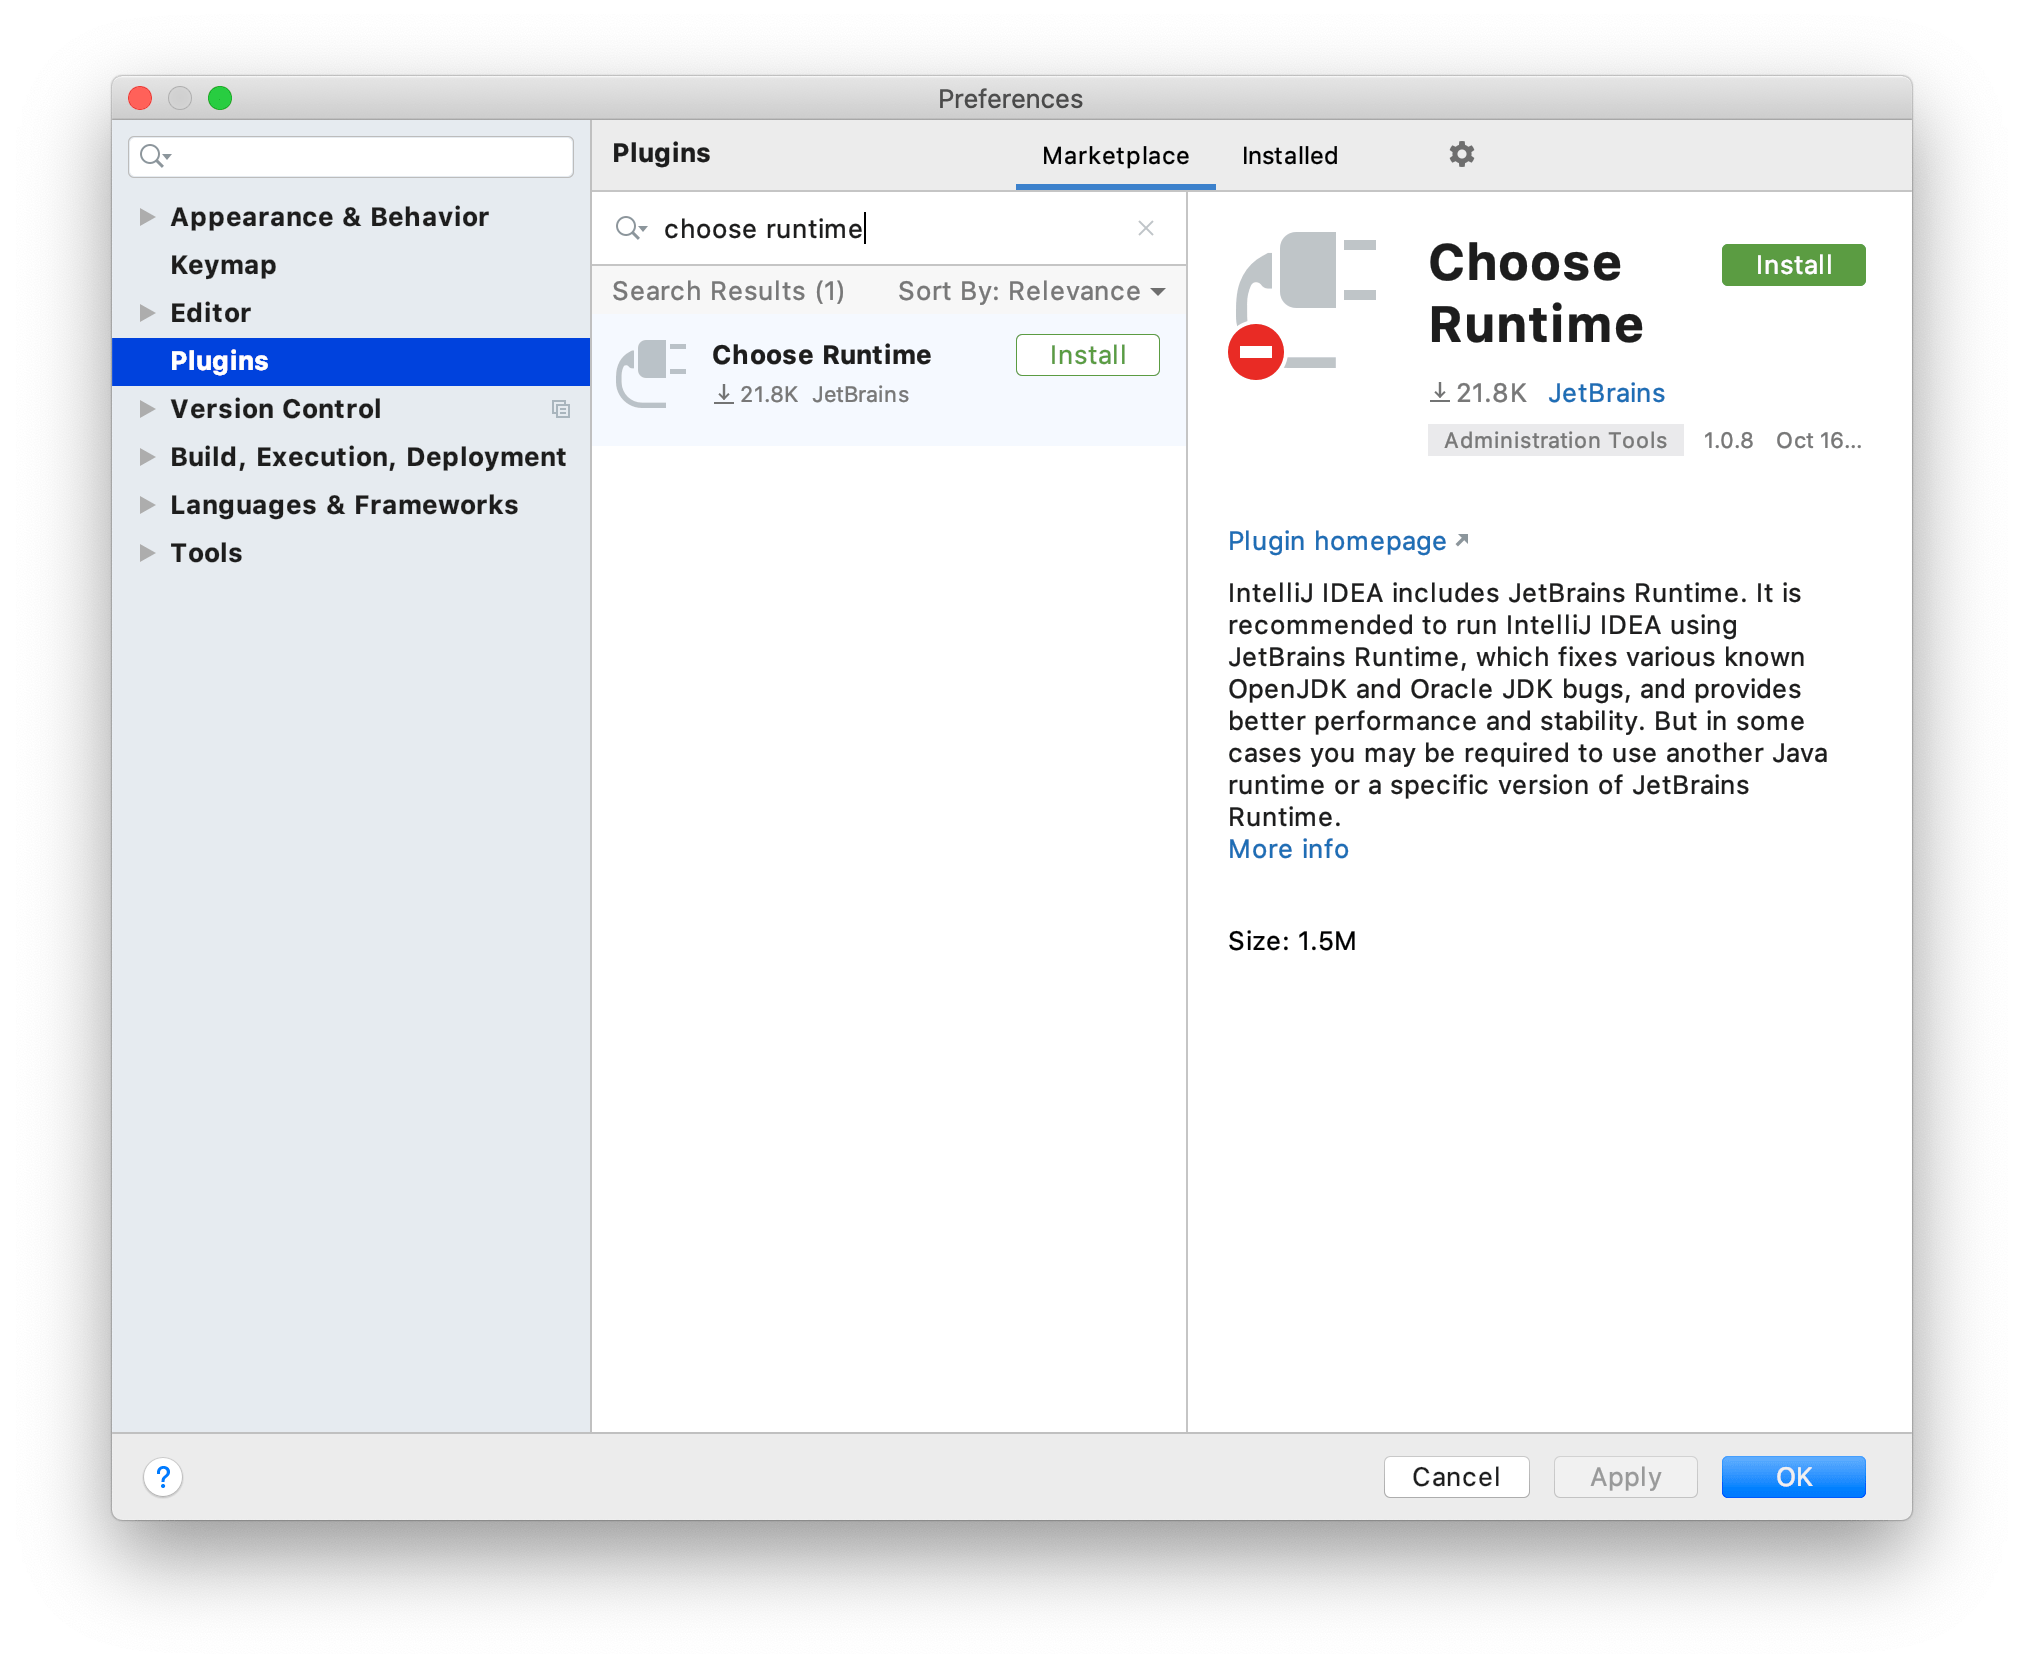The height and width of the screenshot is (1668, 2024).
Task: Expand the Appearance & Behavior section
Action: (x=148, y=217)
